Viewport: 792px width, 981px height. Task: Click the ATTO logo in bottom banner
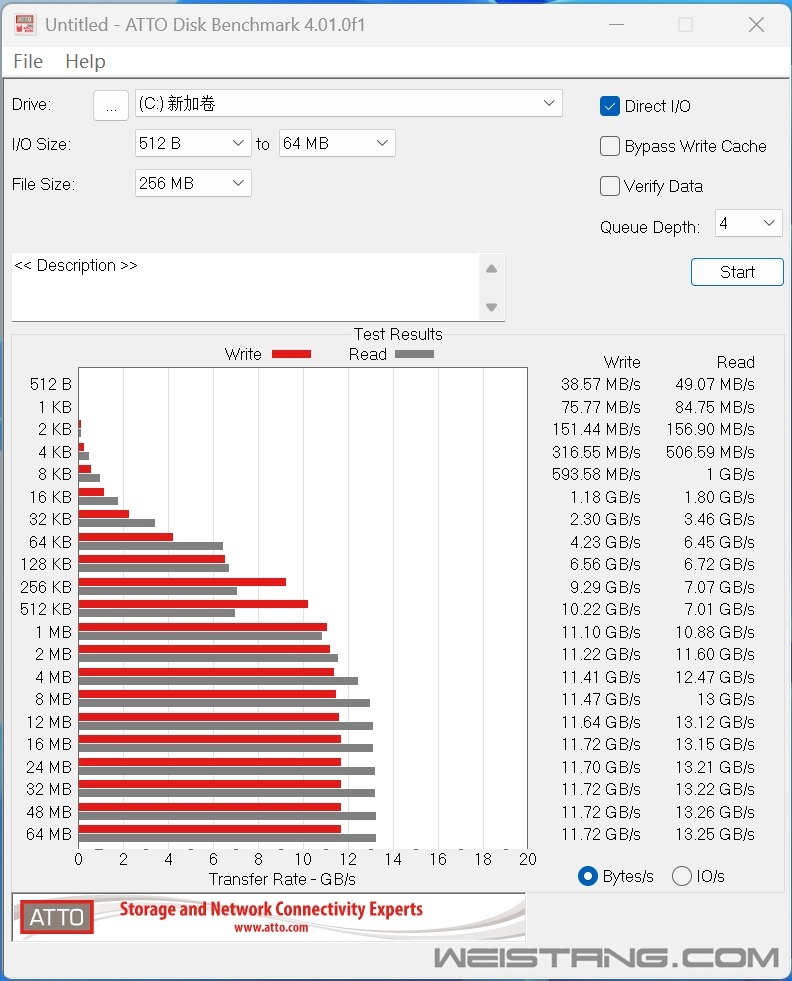(x=57, y=917)
